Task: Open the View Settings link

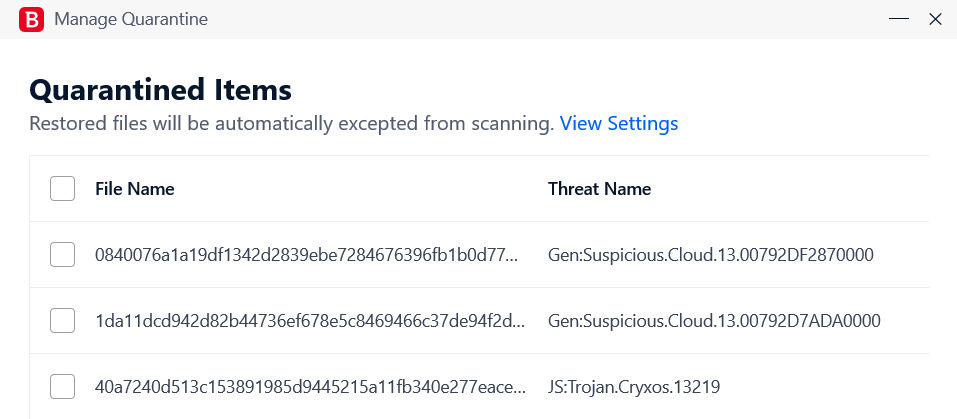Action: click(619, 124)
